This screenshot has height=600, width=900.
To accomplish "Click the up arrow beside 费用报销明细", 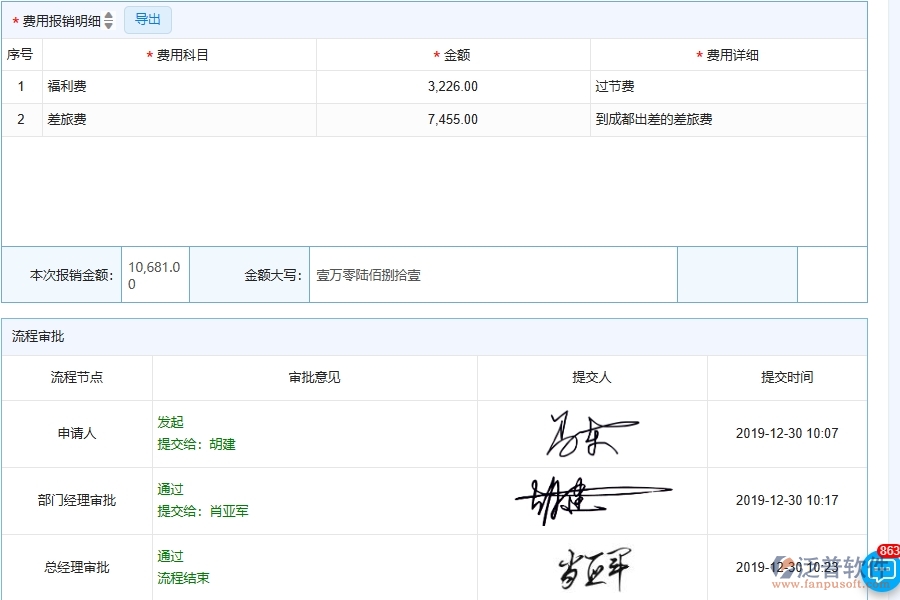I will [x=109, y=16].
